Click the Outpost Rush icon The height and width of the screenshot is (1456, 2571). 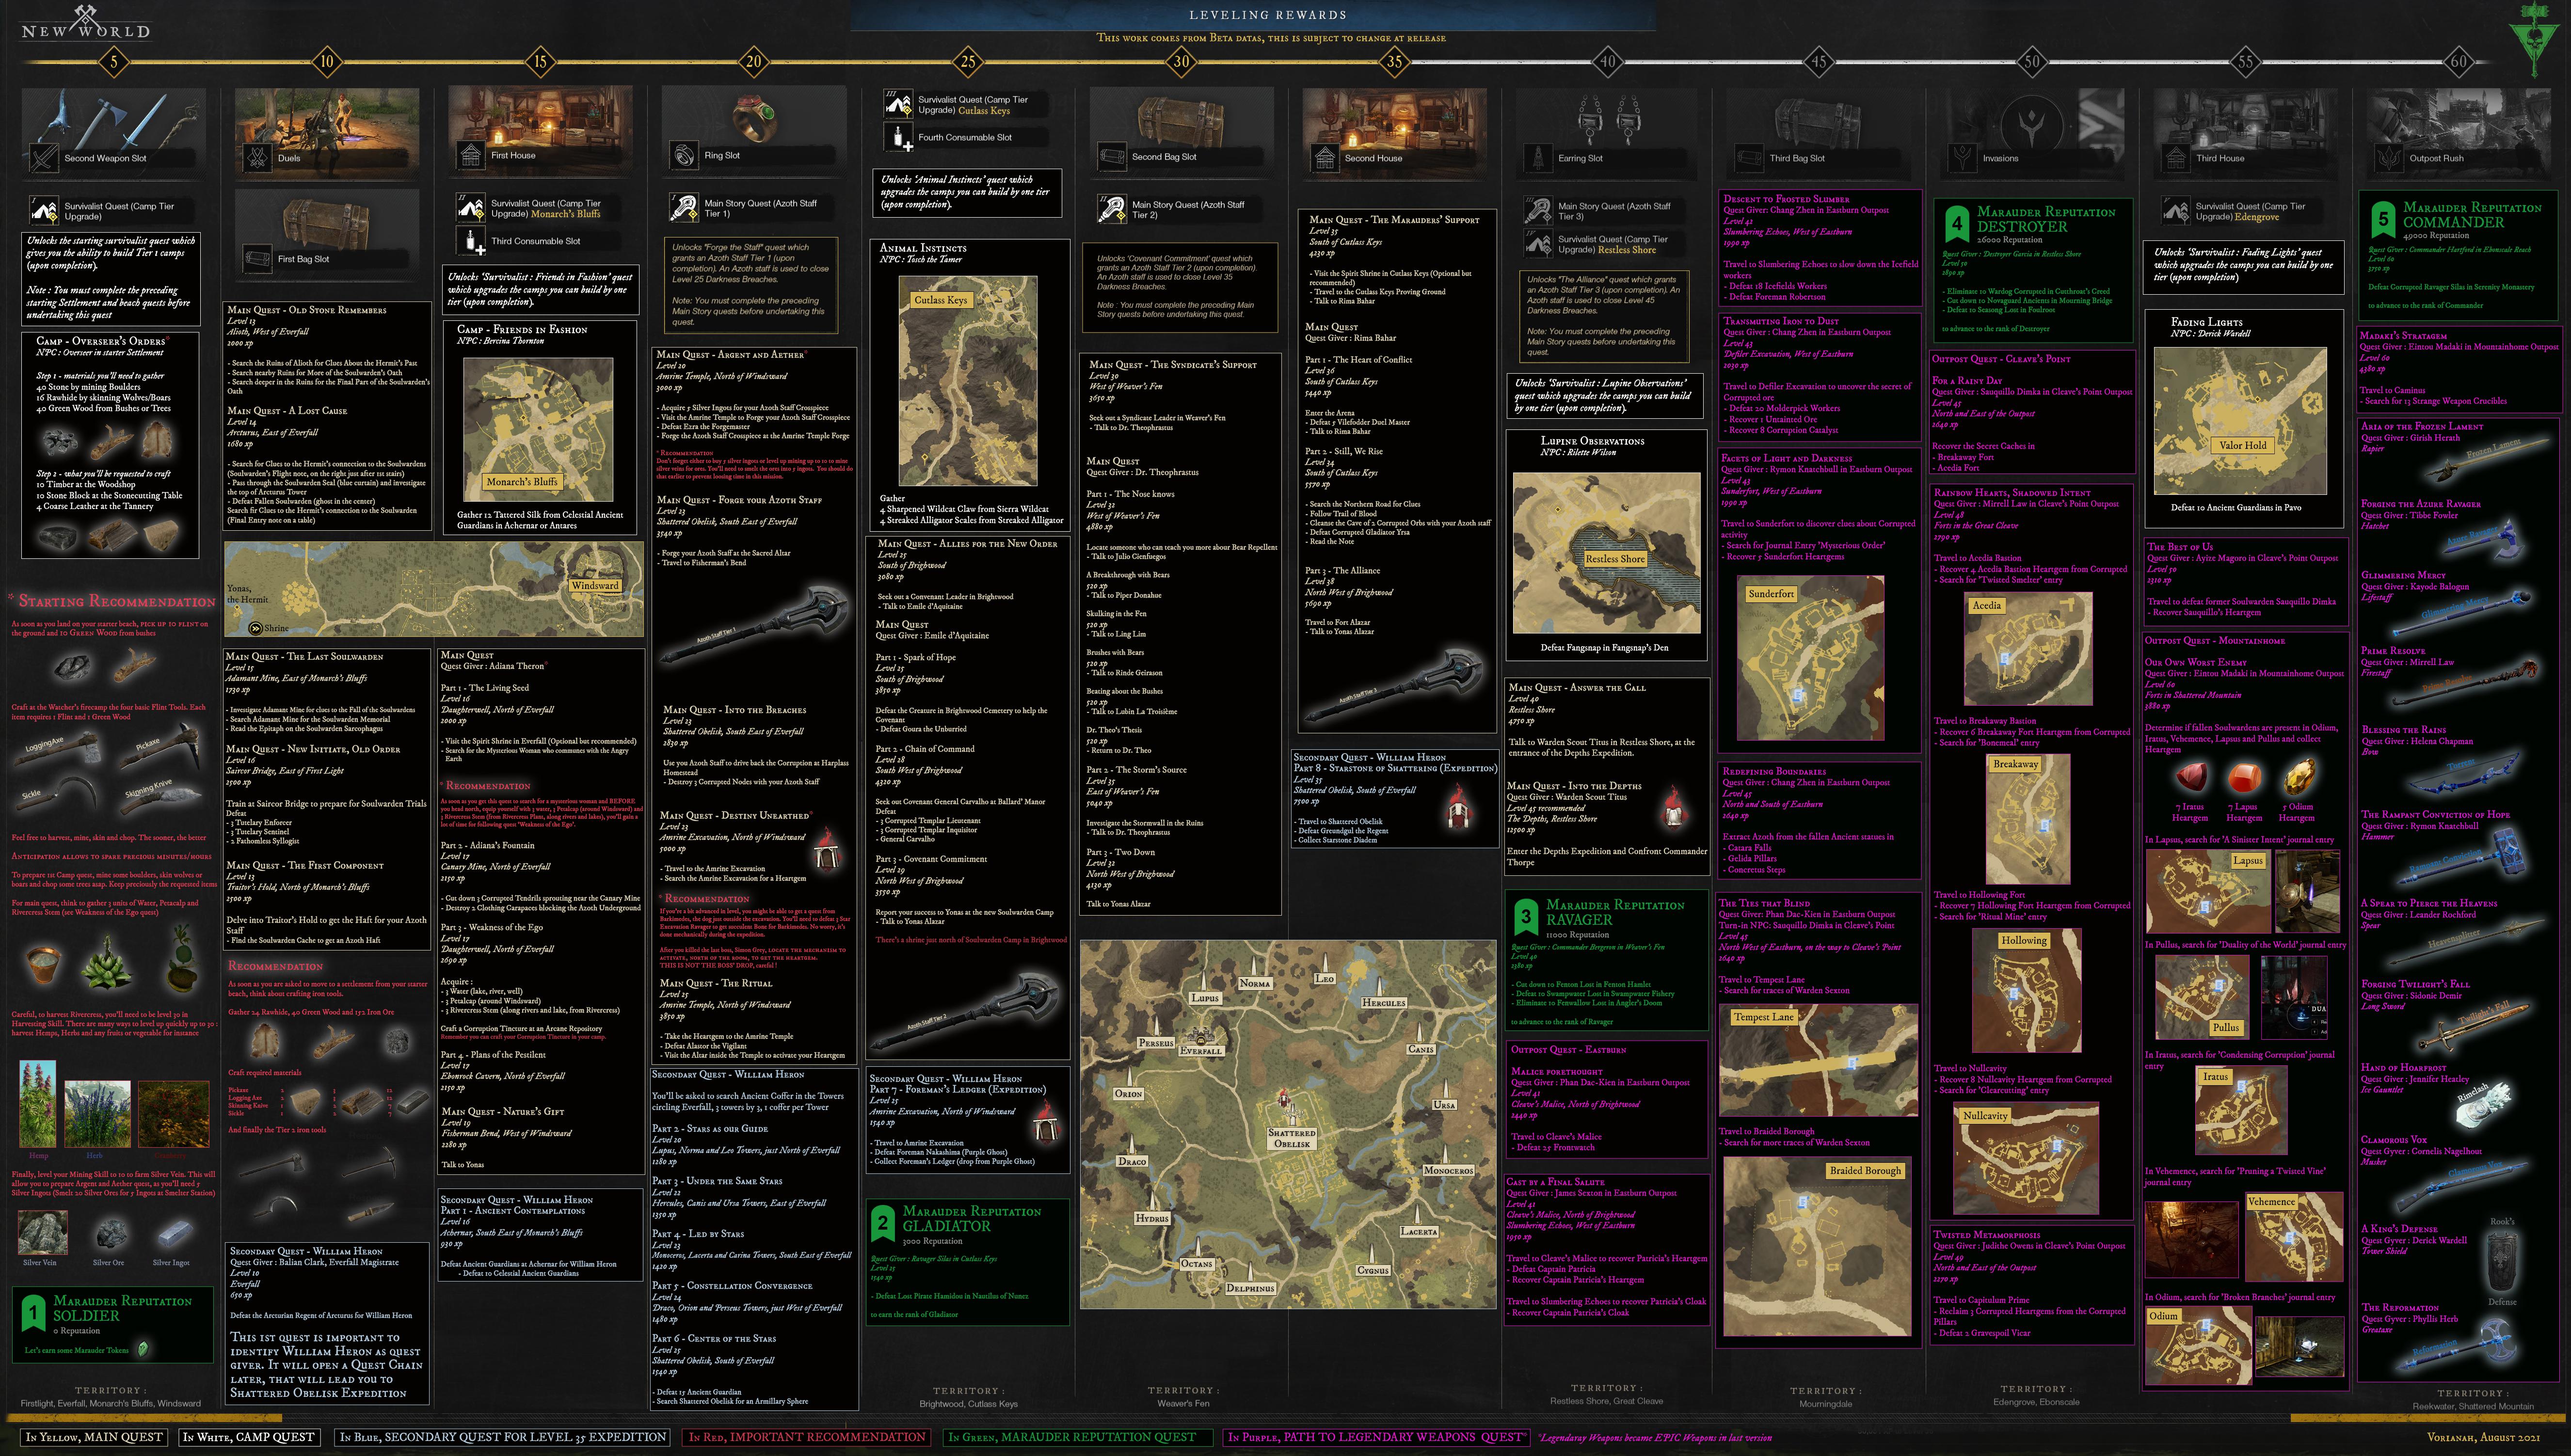[2389, 158]
